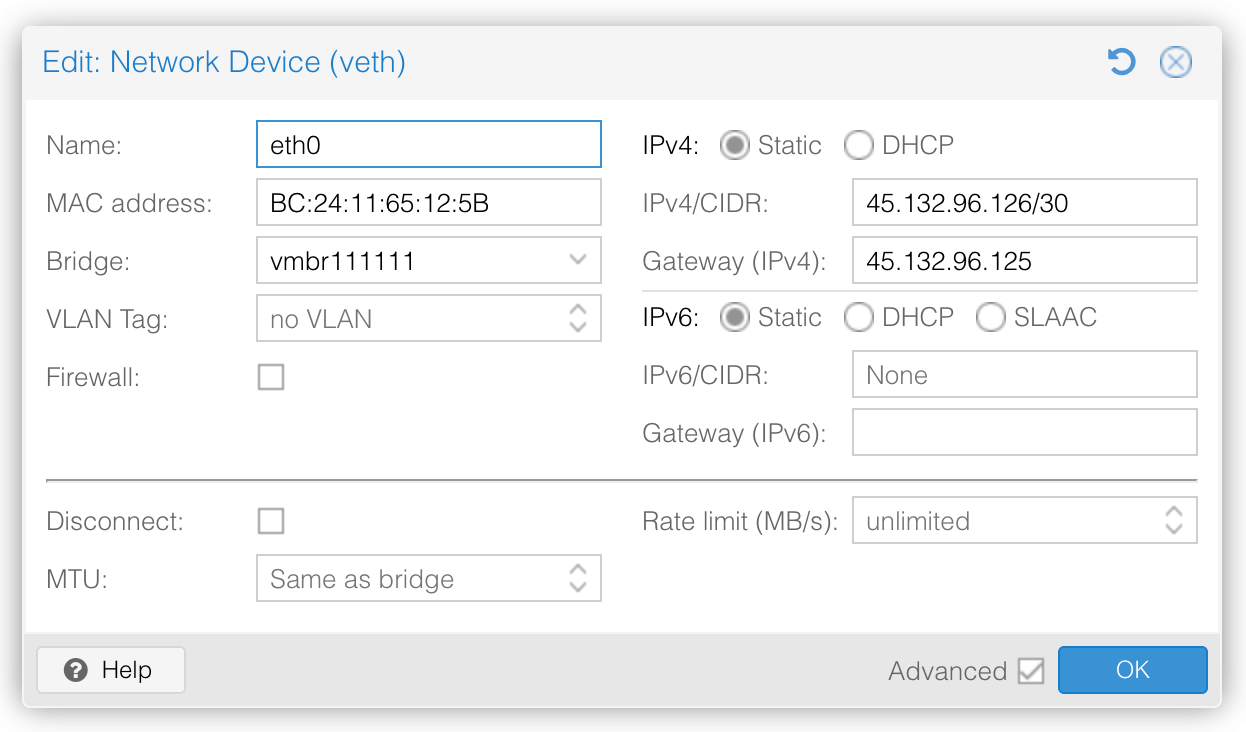Toggle the Advanced checkbox
Screen dimensions: 1246x732
[1031, 671]
